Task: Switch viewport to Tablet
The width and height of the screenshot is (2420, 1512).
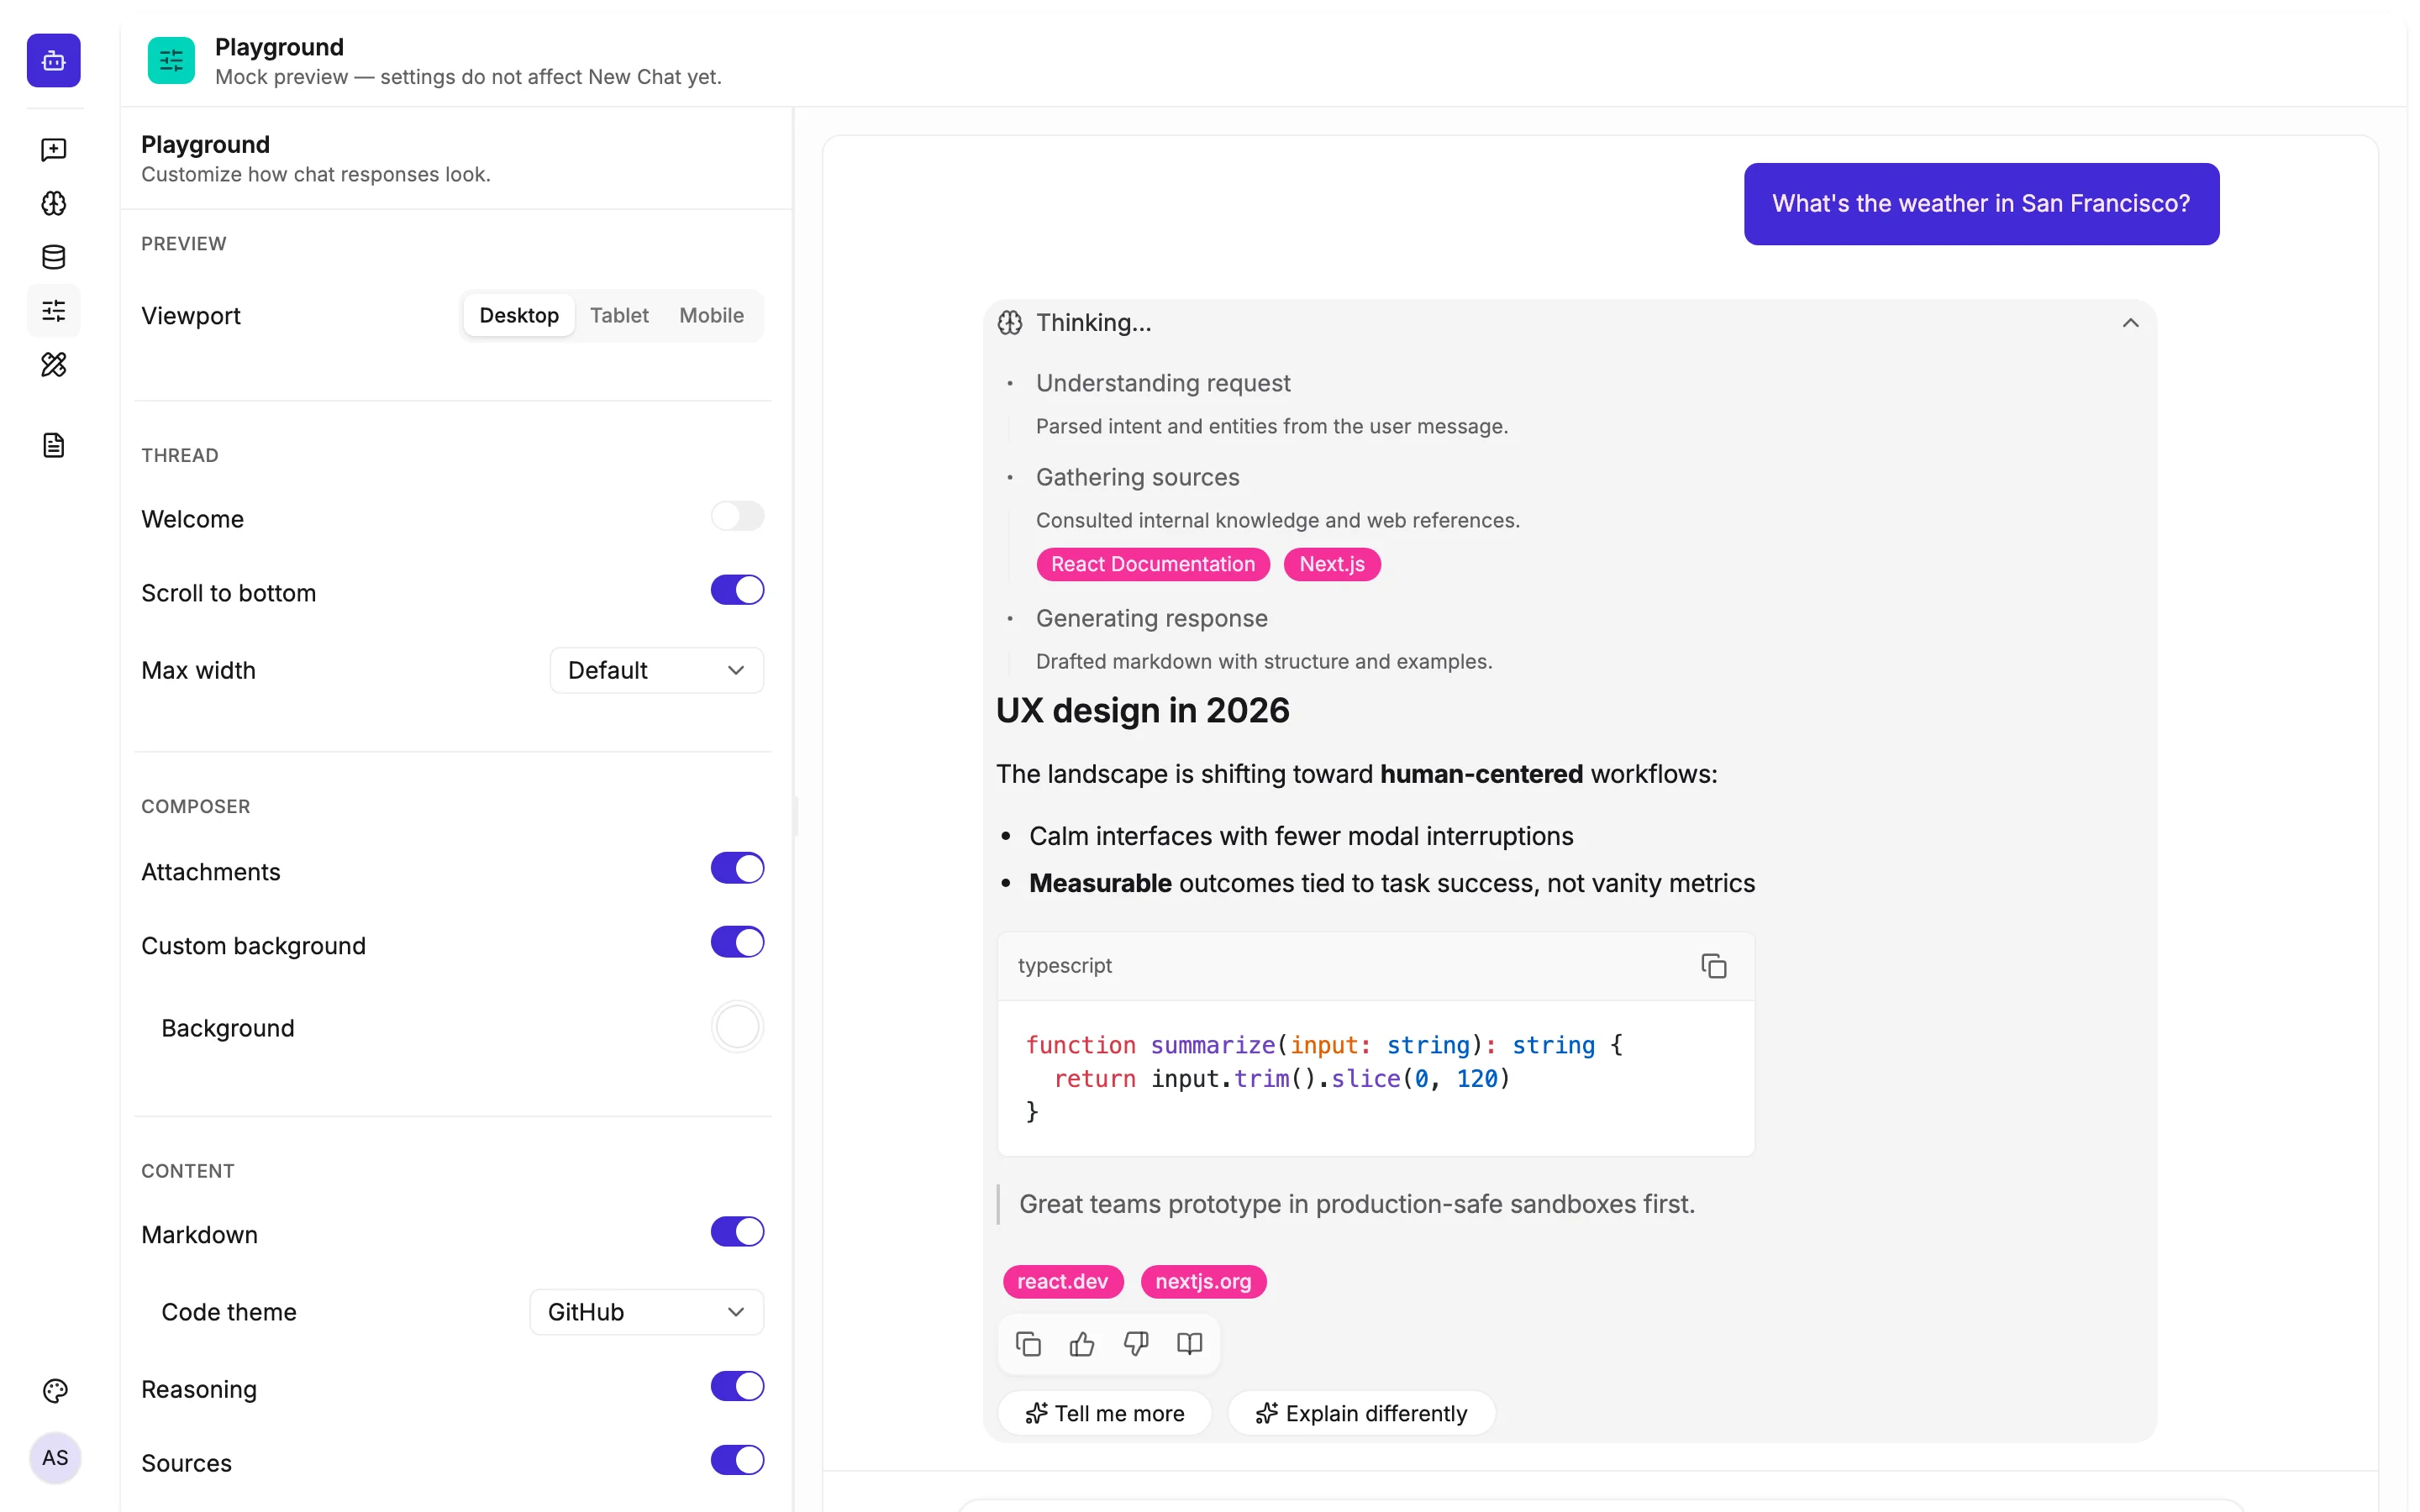Action: pos(619,315)
